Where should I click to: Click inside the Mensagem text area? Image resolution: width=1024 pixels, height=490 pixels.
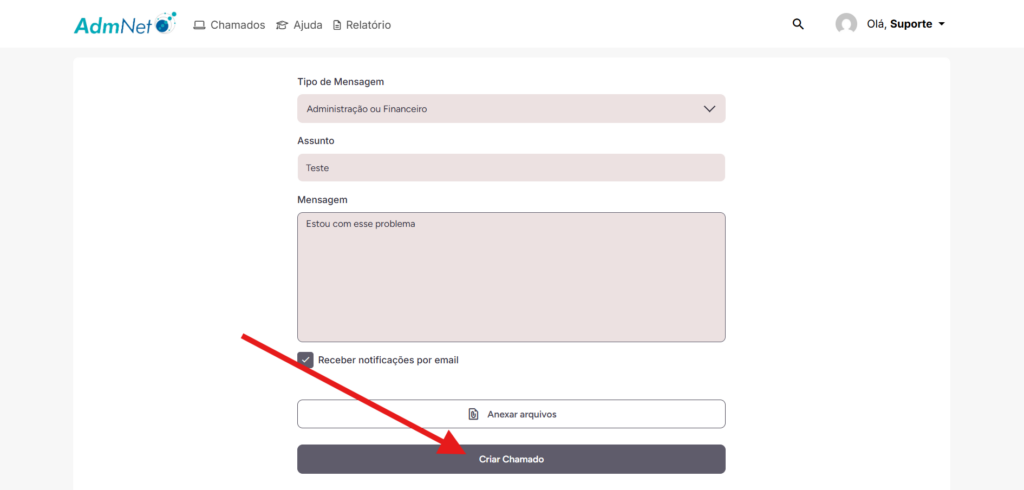click(x=510, y=277)
